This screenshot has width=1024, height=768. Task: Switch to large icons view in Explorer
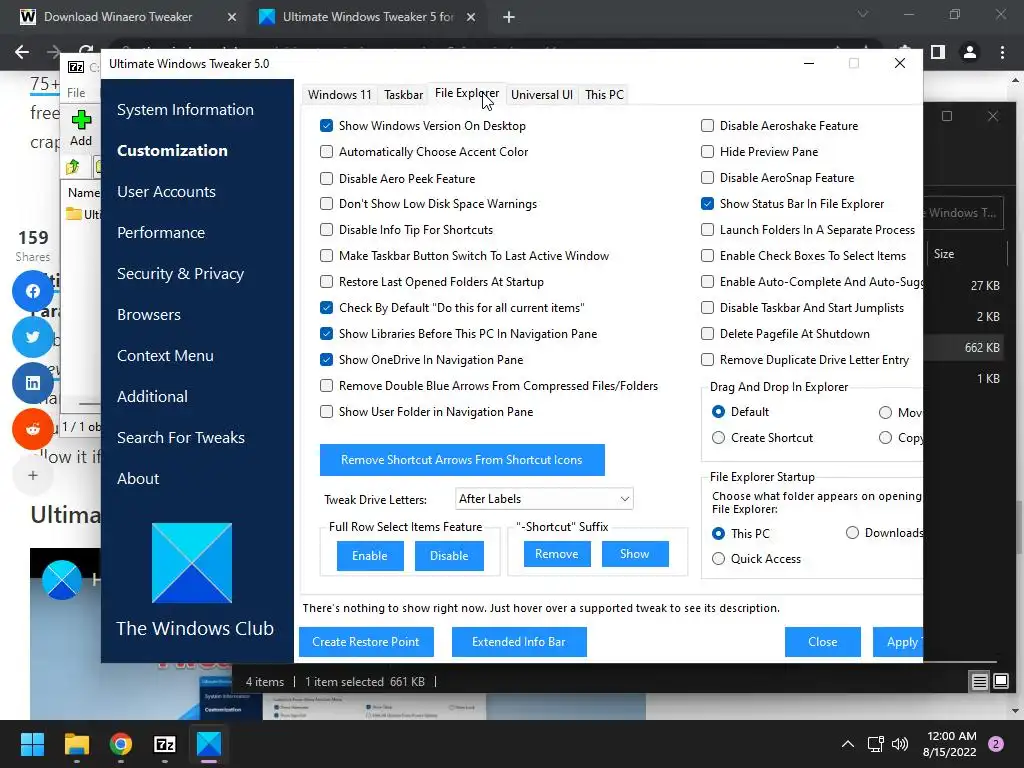point(1001,682)
